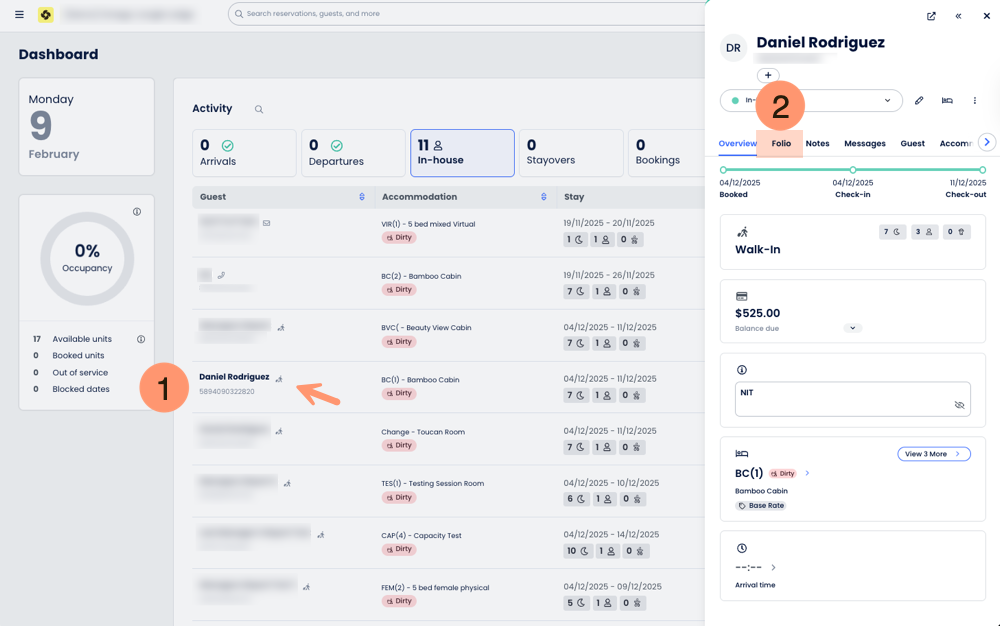Click the pencil edit reservation icon
The width and height of the screenshot is (1000, 626).
pyautogui.click(x=919, y=101)
